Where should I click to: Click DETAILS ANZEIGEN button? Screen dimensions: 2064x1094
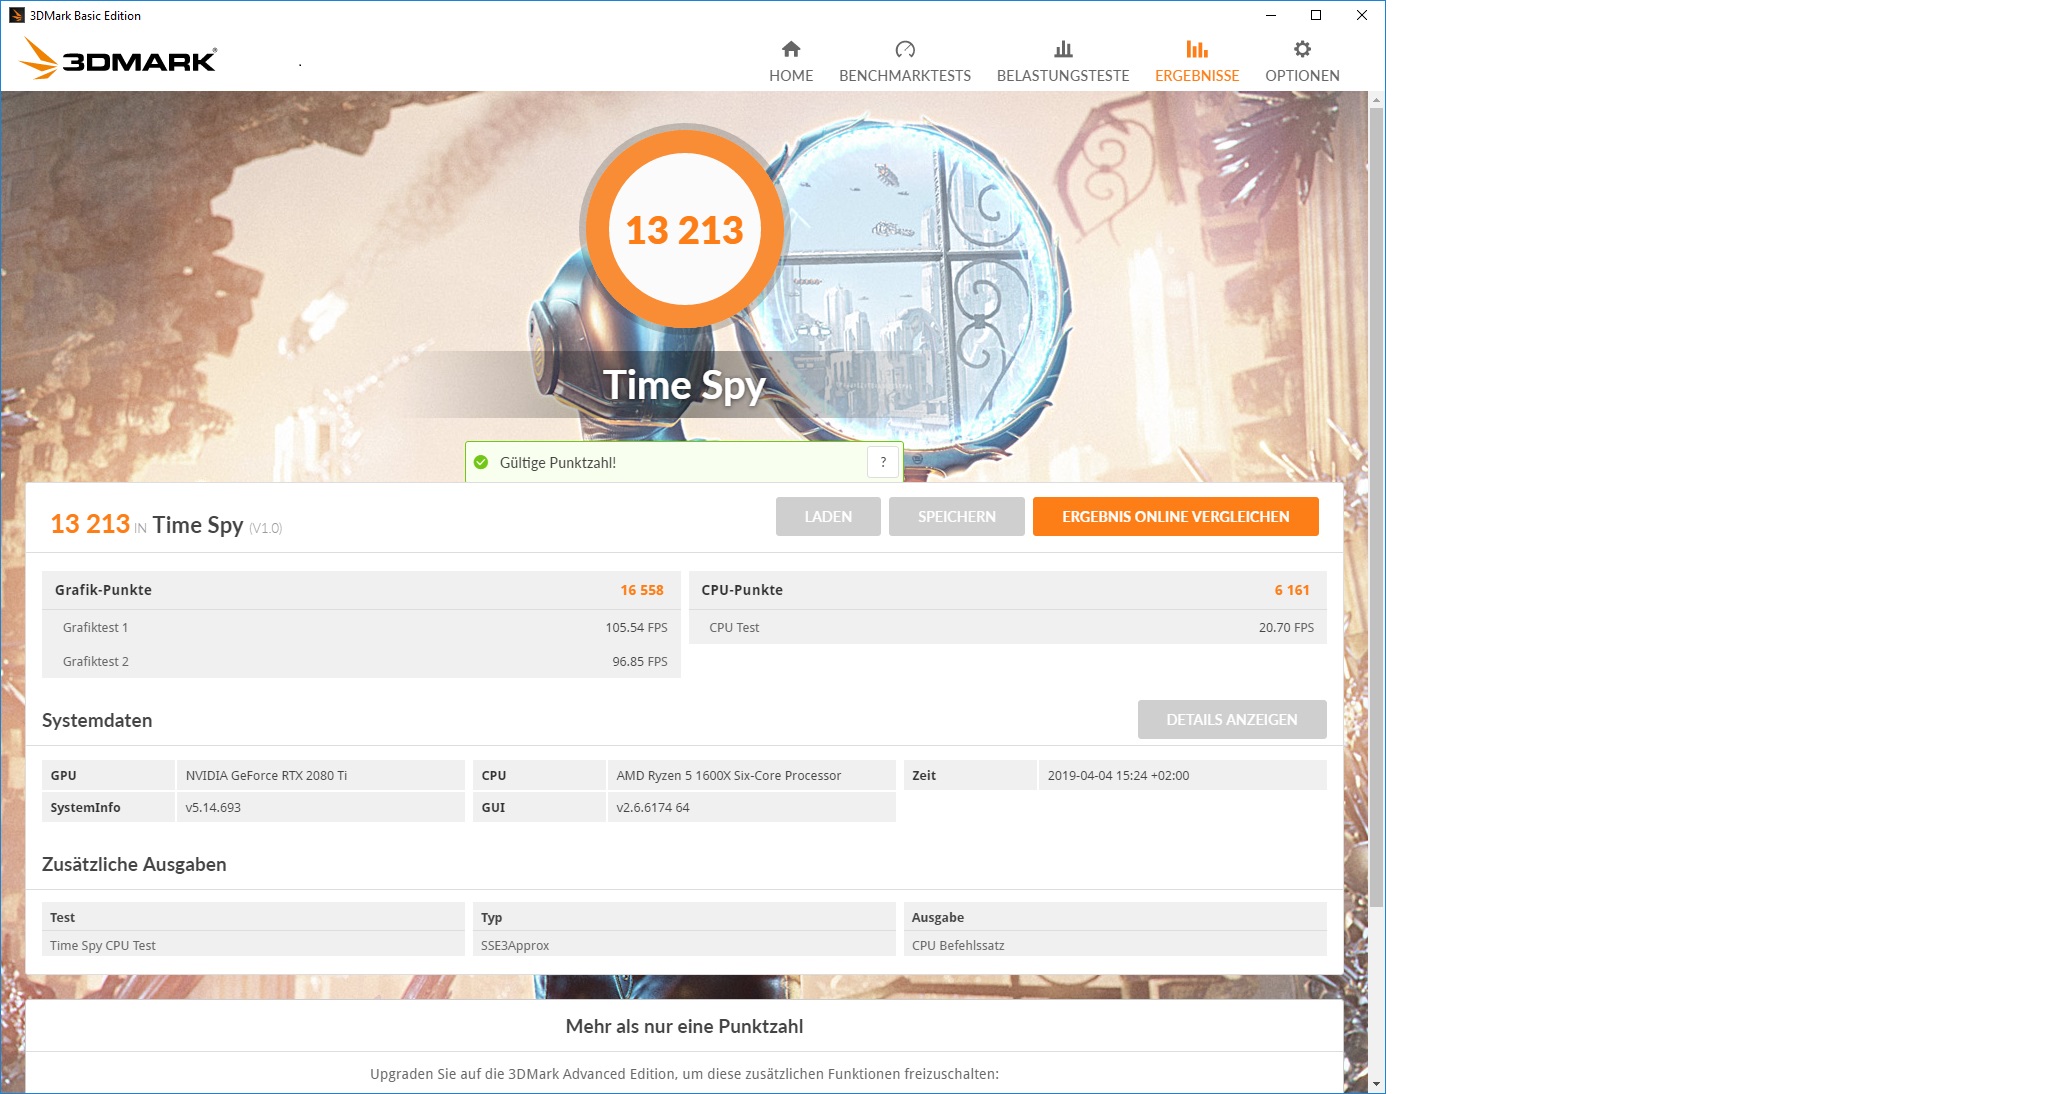[x=1231, y=720]
